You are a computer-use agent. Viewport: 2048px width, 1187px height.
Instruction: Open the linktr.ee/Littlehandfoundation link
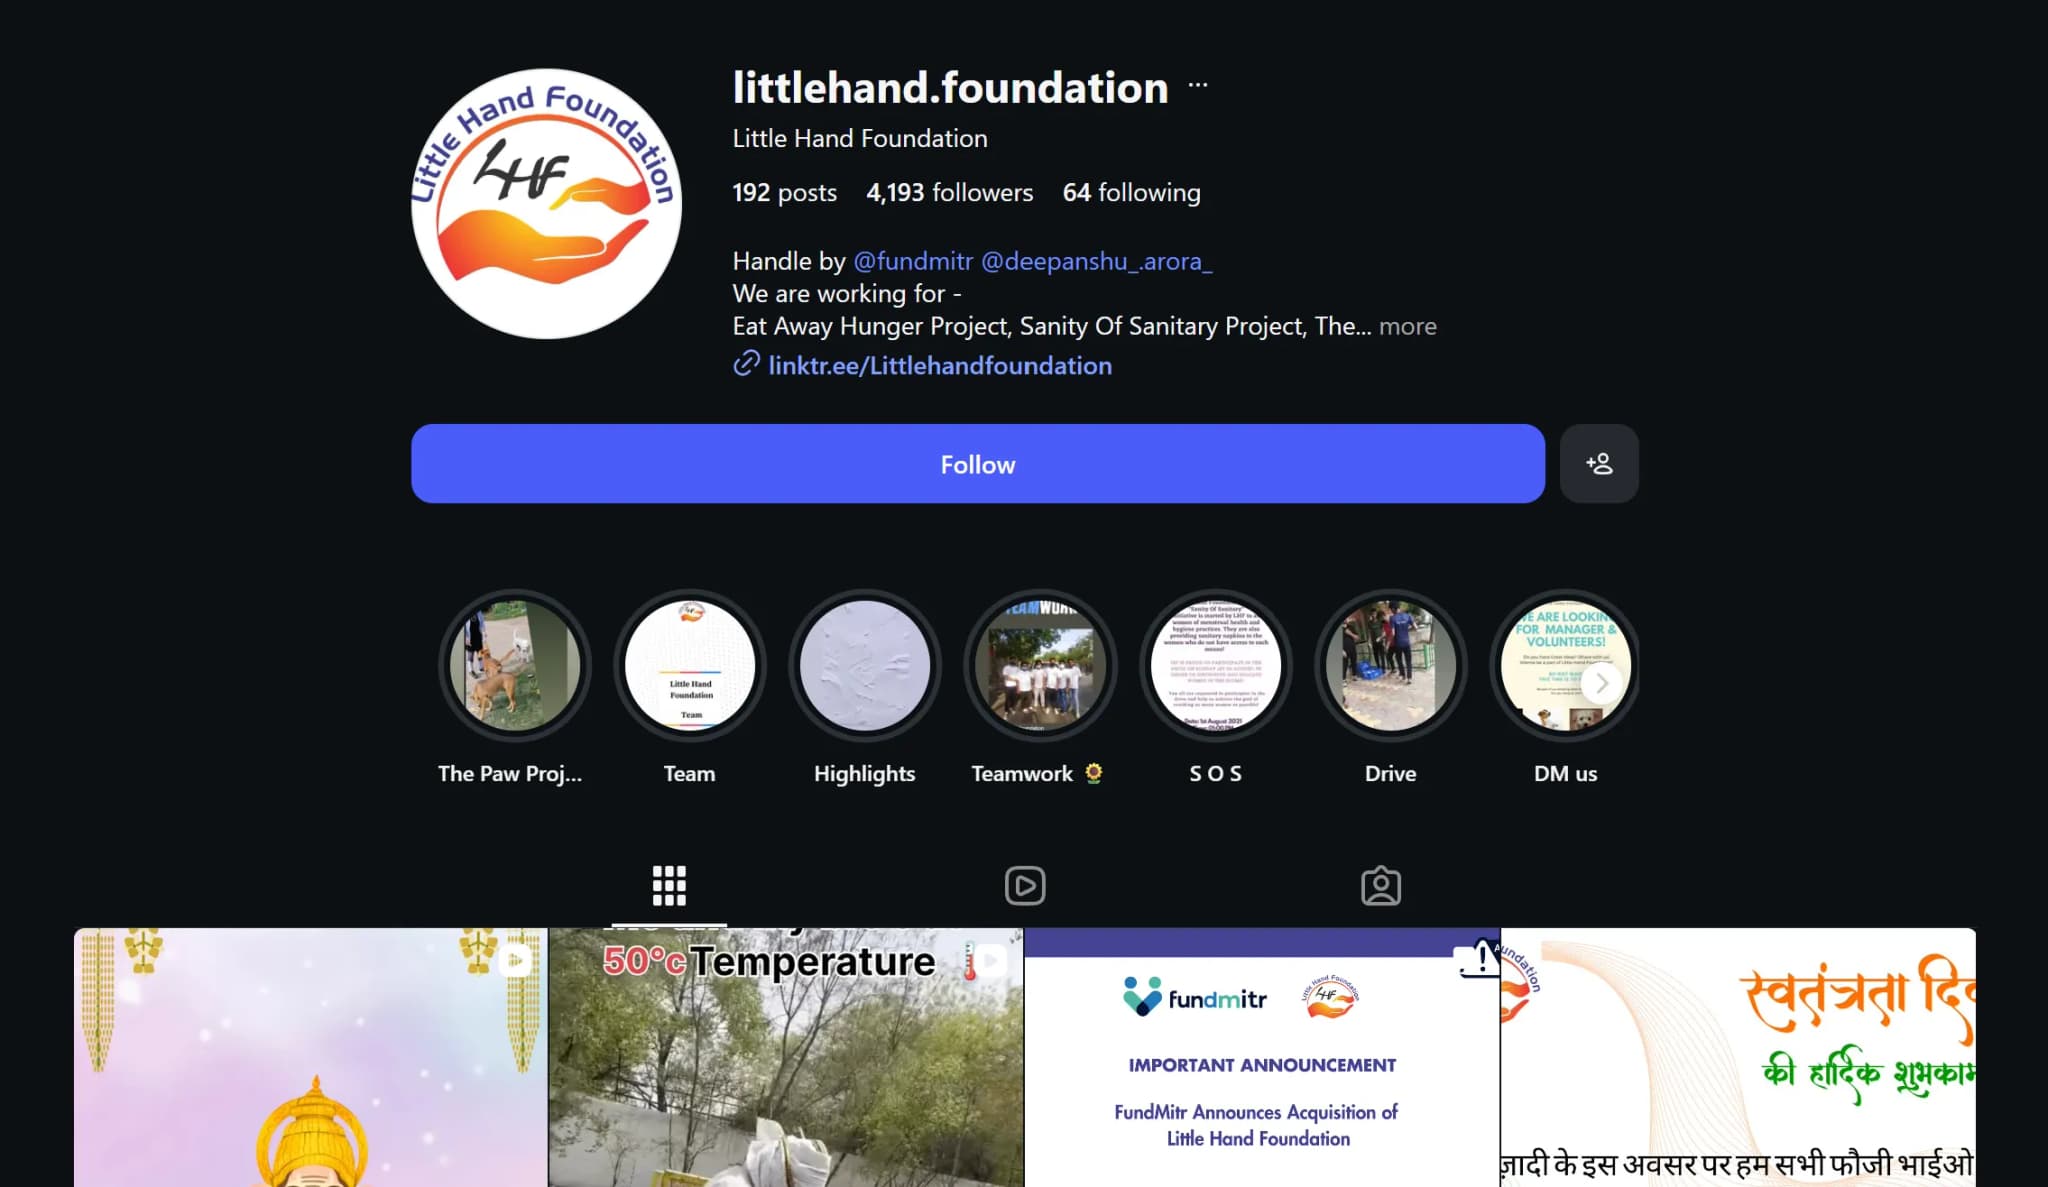pos(940,366)
